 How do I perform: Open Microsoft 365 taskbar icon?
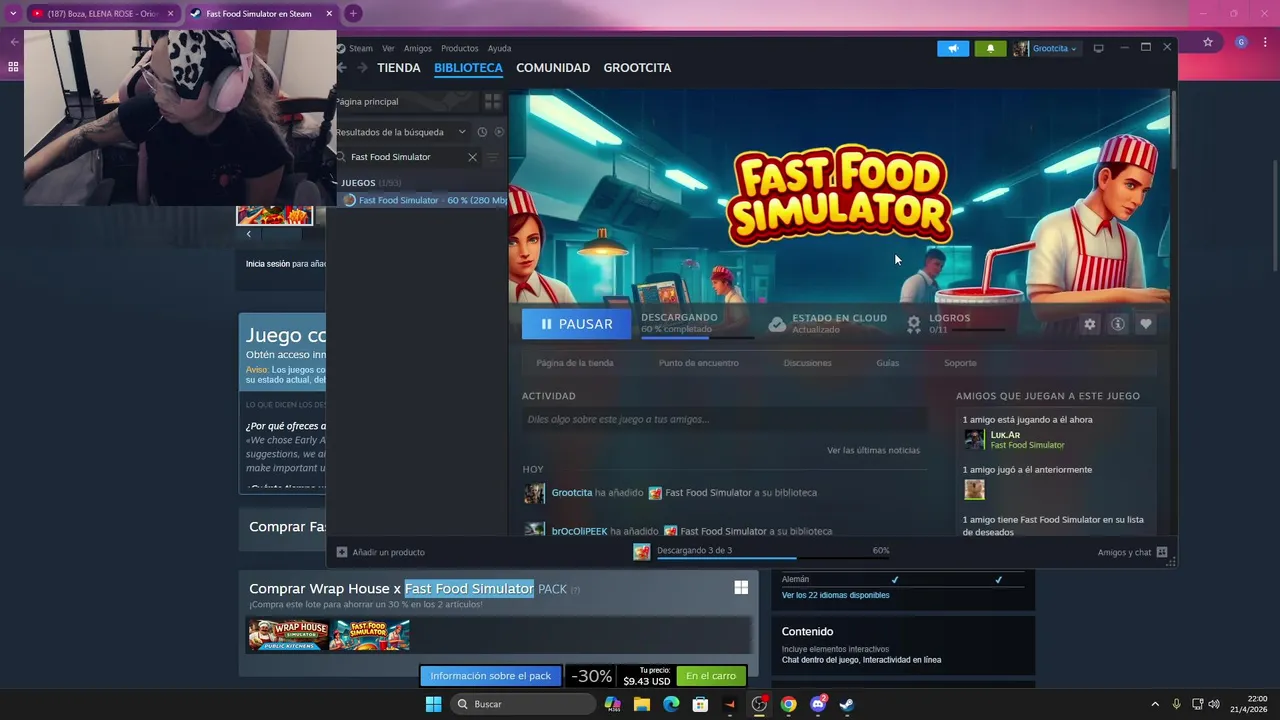point(613,704)
